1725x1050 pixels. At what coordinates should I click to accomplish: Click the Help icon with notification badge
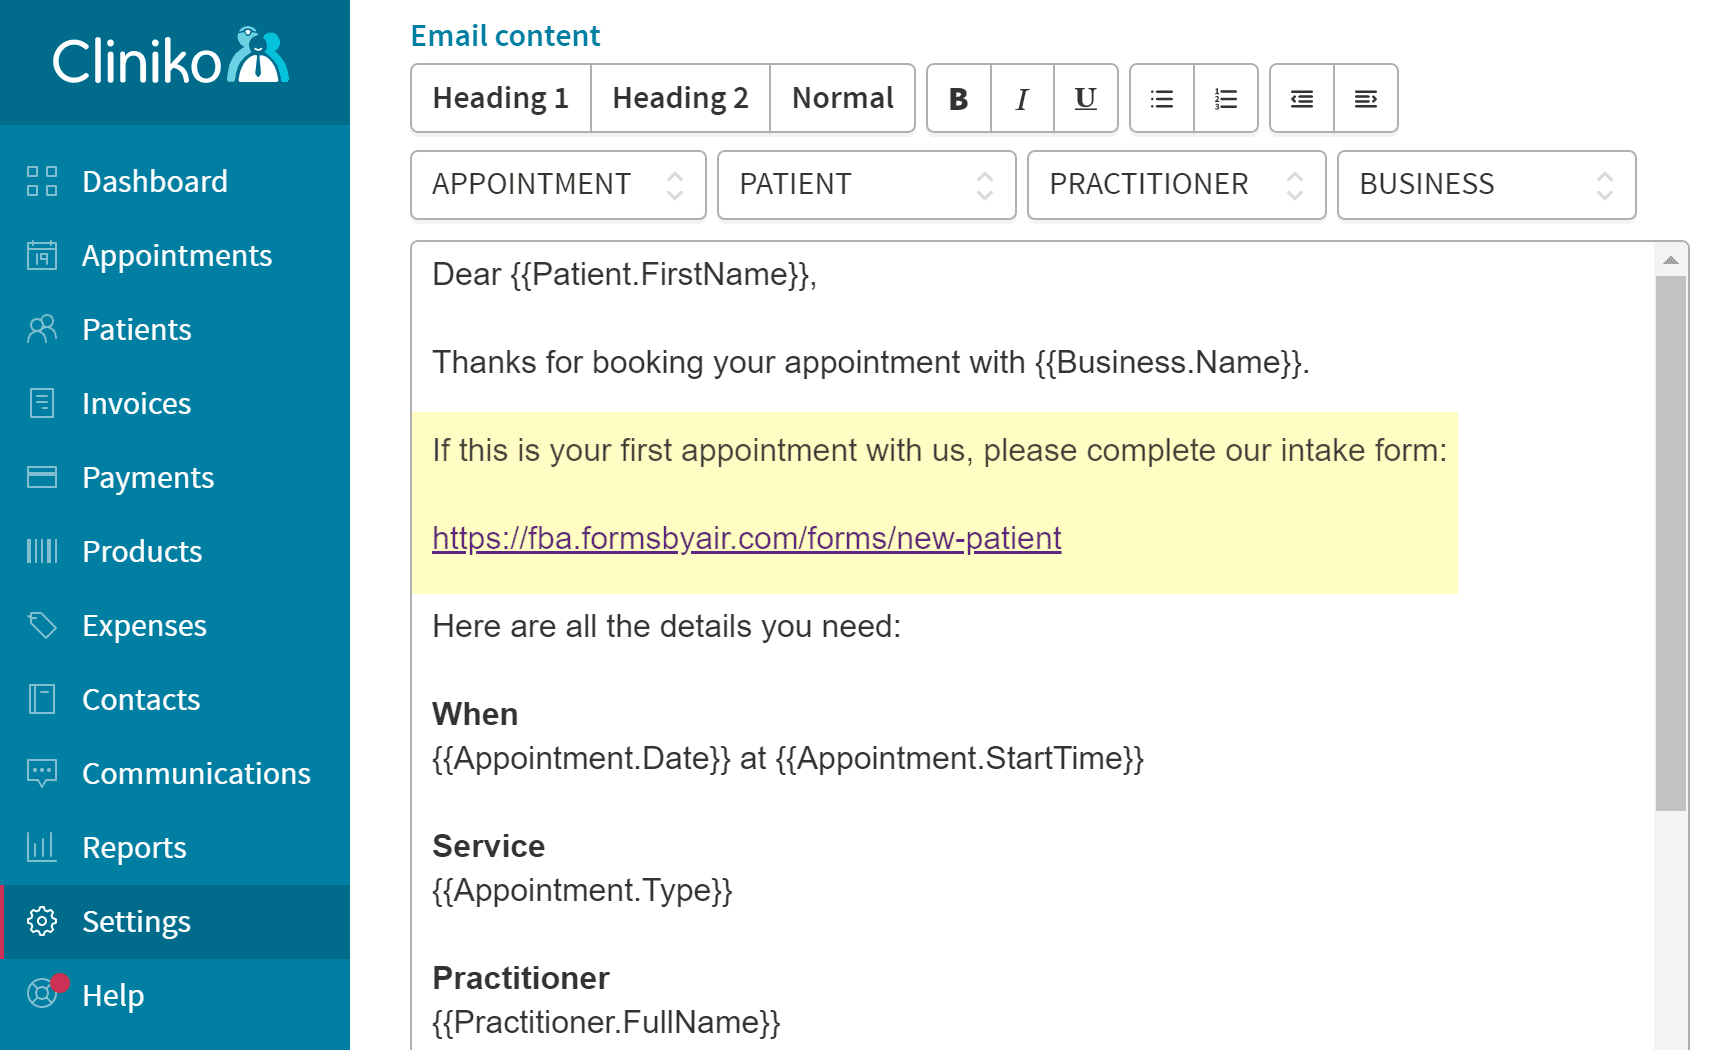coord(42,995)
